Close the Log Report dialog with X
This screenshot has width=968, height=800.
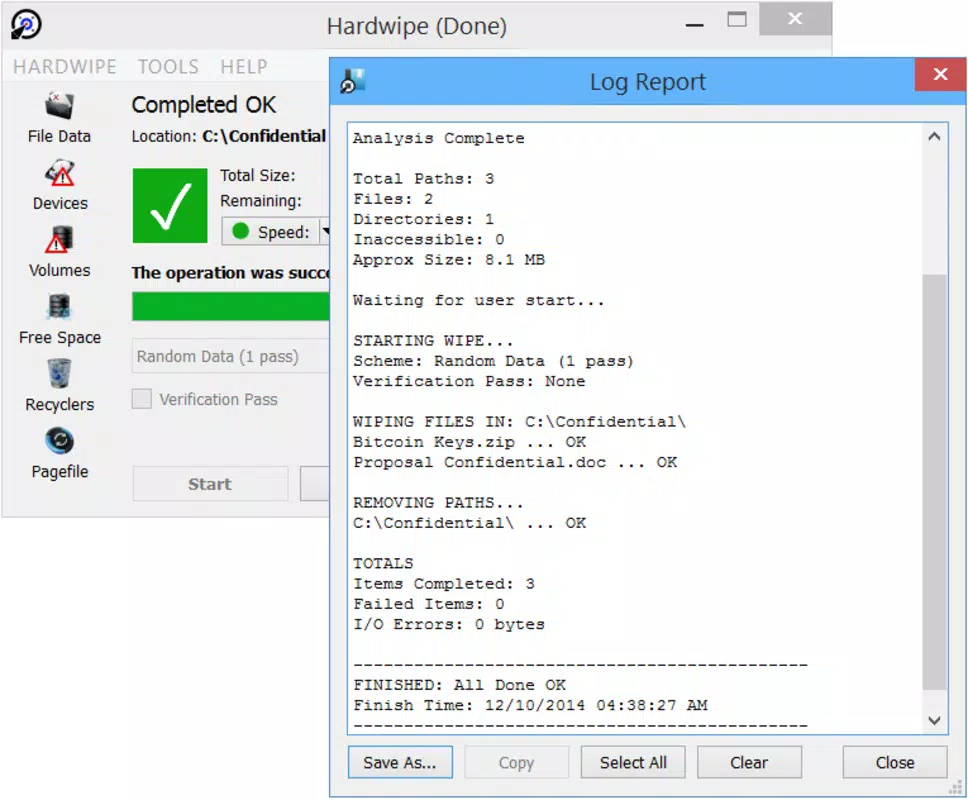tap(940, 74)
